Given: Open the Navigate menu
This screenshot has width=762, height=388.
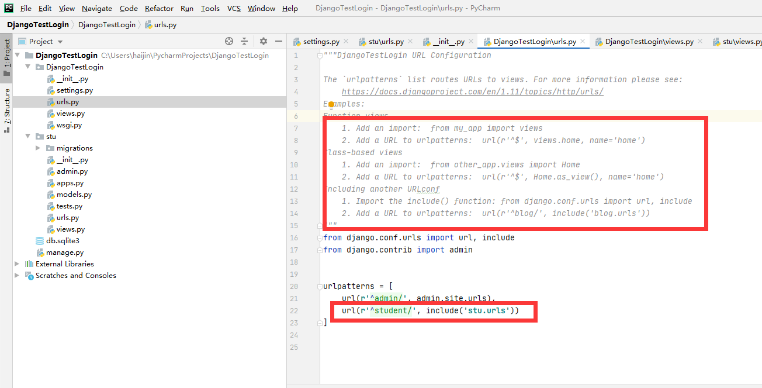Looking at the screenshot, I should (x=97, y=9).
